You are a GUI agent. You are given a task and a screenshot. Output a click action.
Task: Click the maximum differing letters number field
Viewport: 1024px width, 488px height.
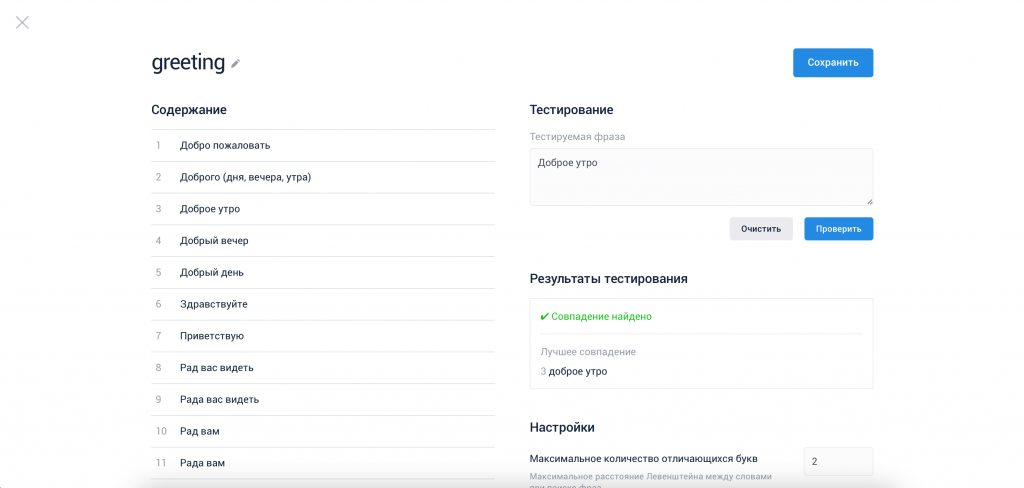837,461
